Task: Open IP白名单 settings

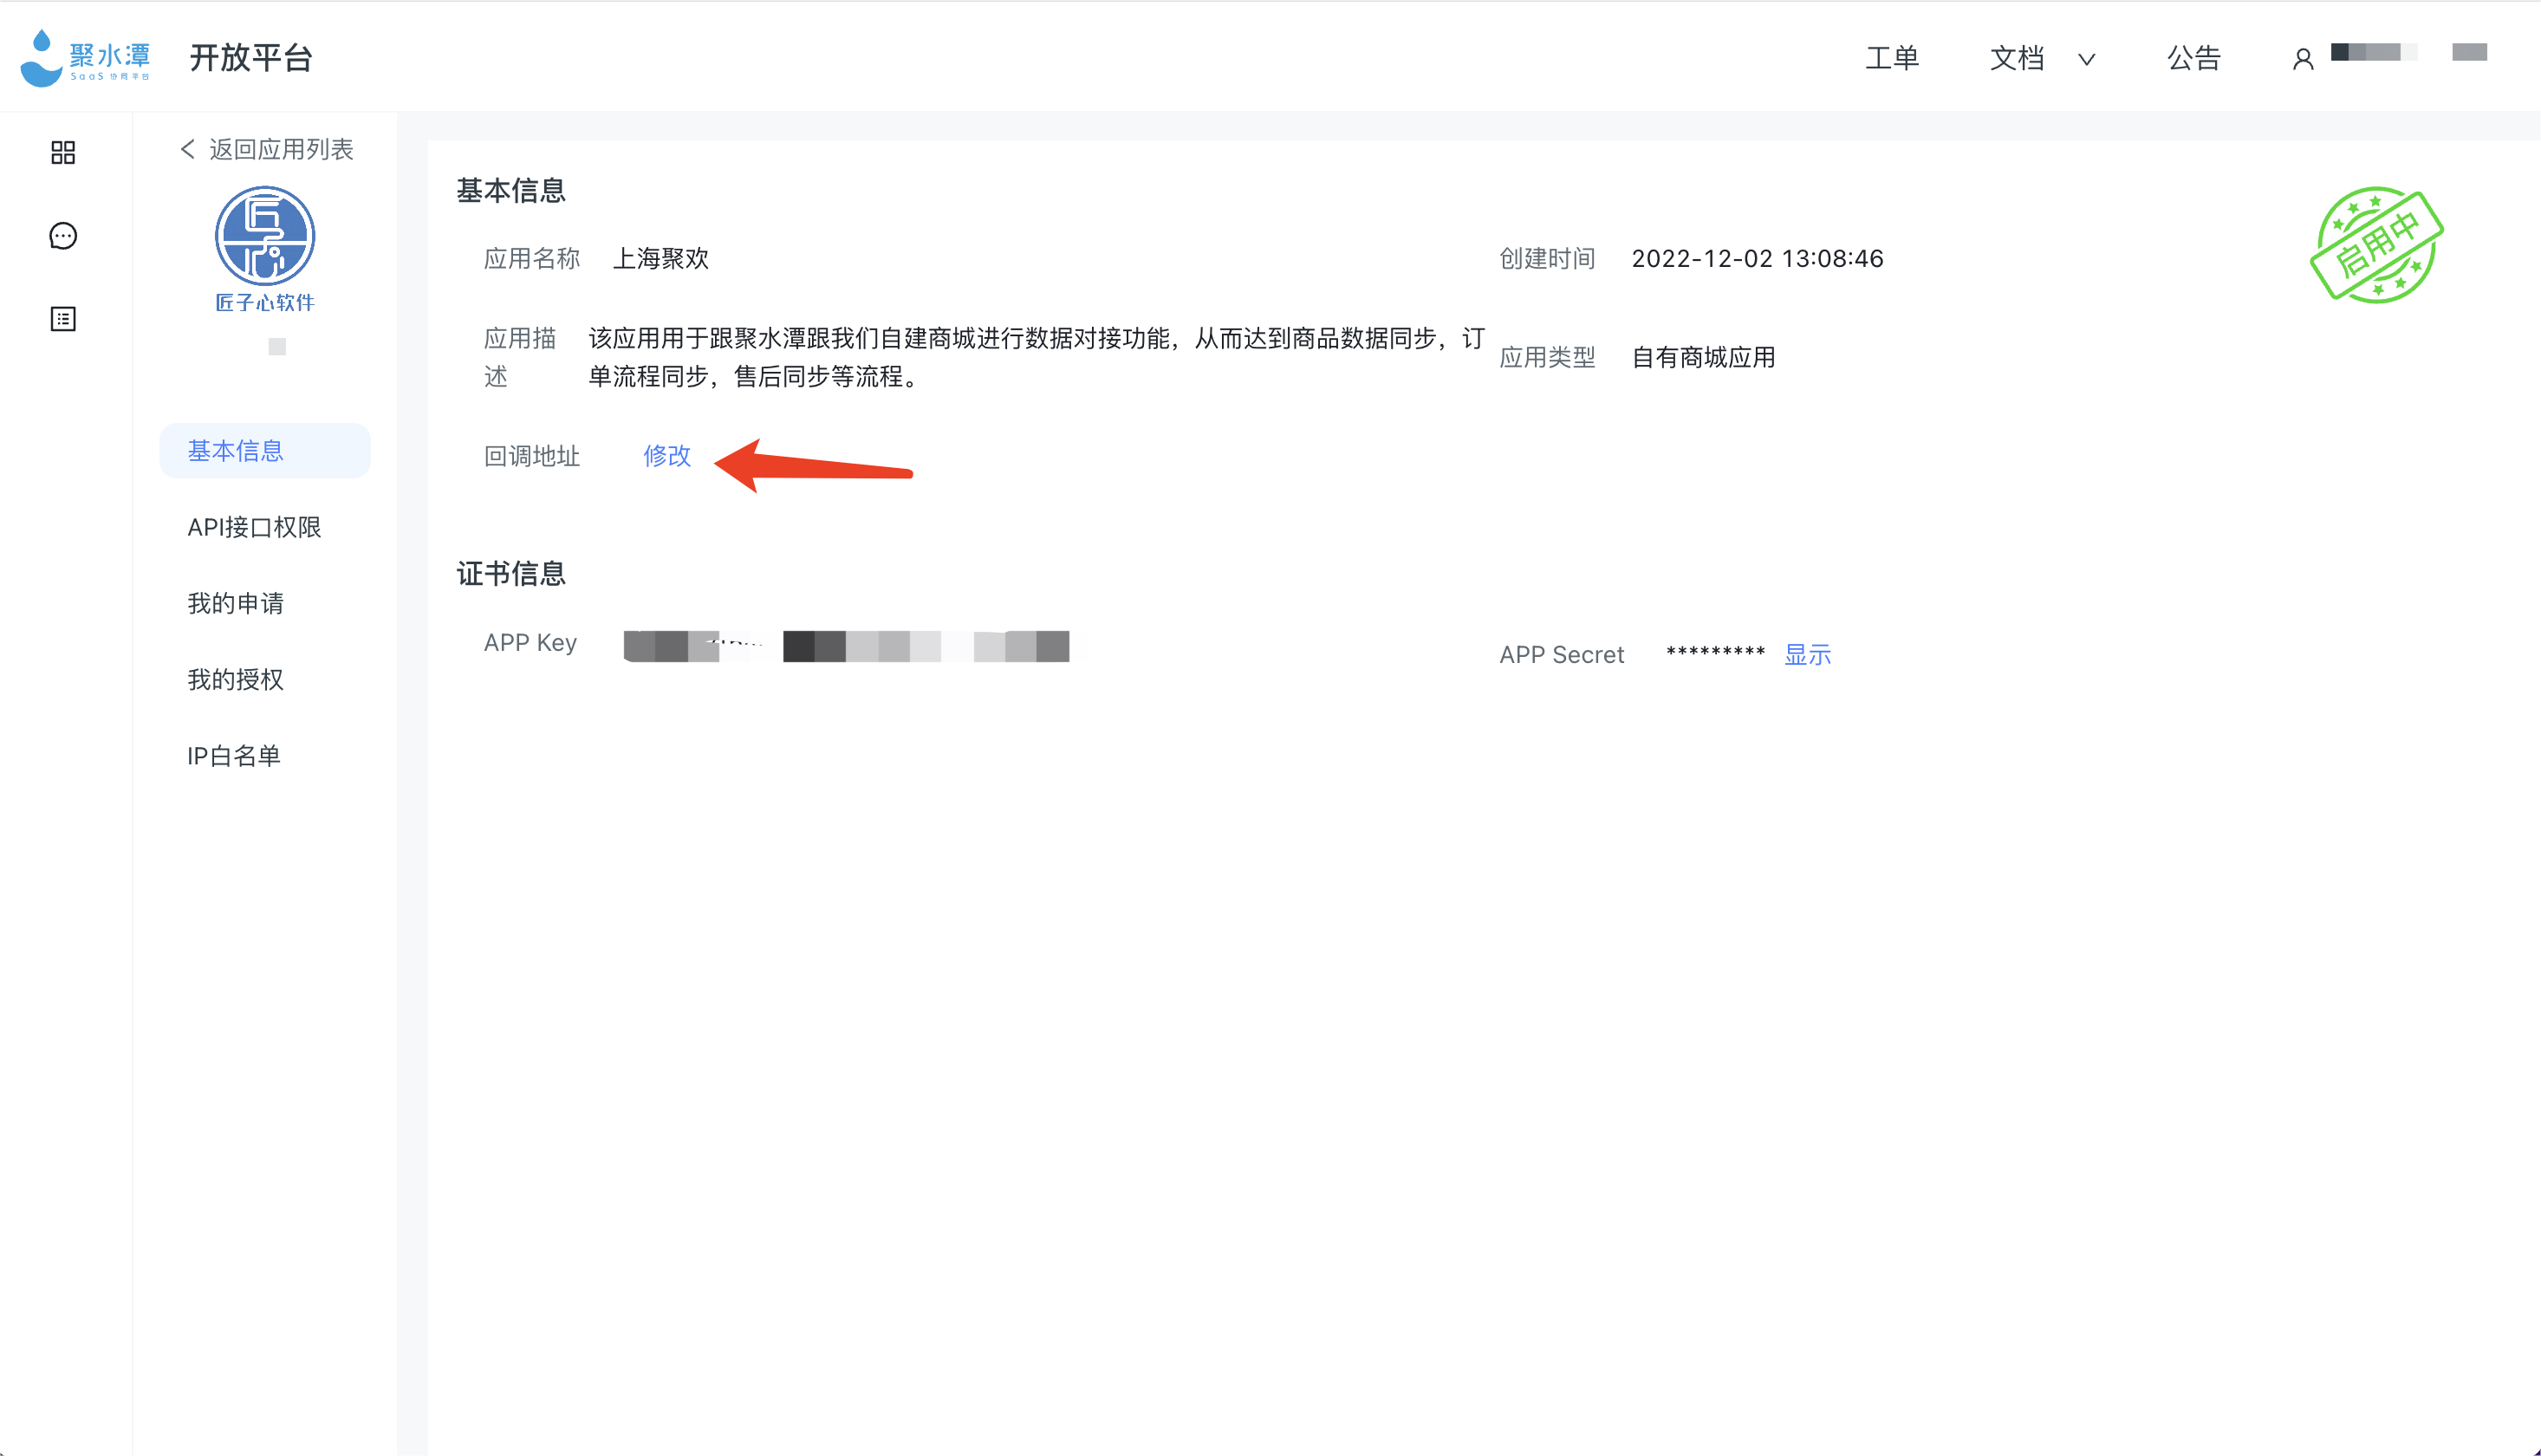Action: pyautogui.click(x=234, y=756)
